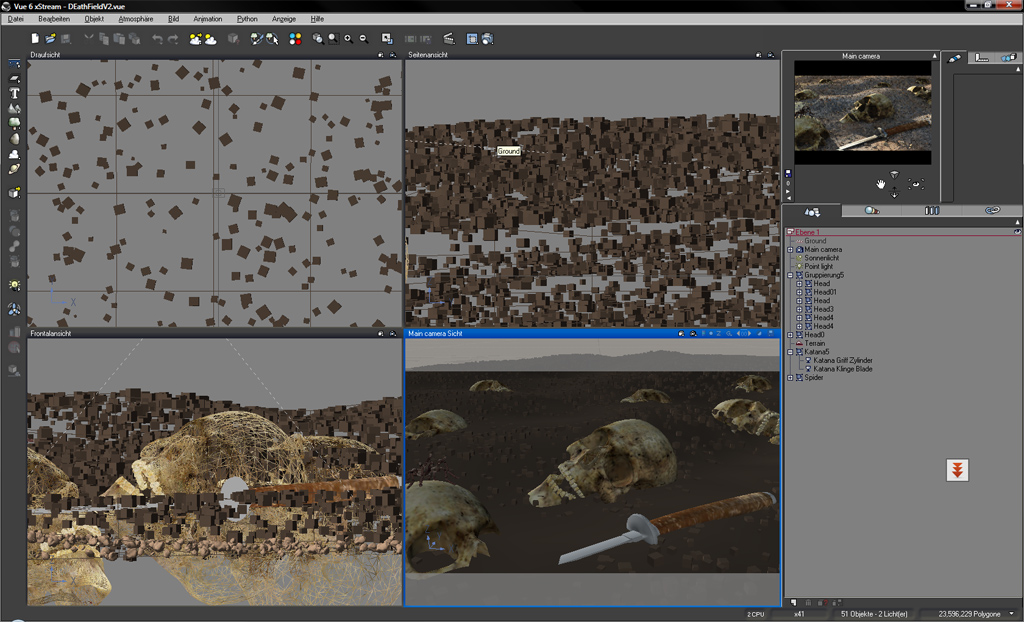Click the Open file folder icon
1024x622 pixels.
point(50,39)
